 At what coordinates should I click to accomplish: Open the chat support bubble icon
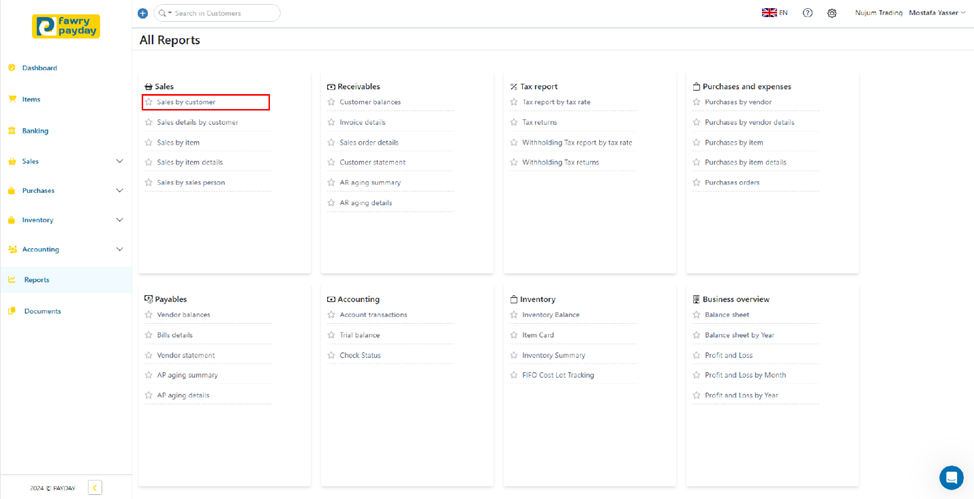coord(951,477)
